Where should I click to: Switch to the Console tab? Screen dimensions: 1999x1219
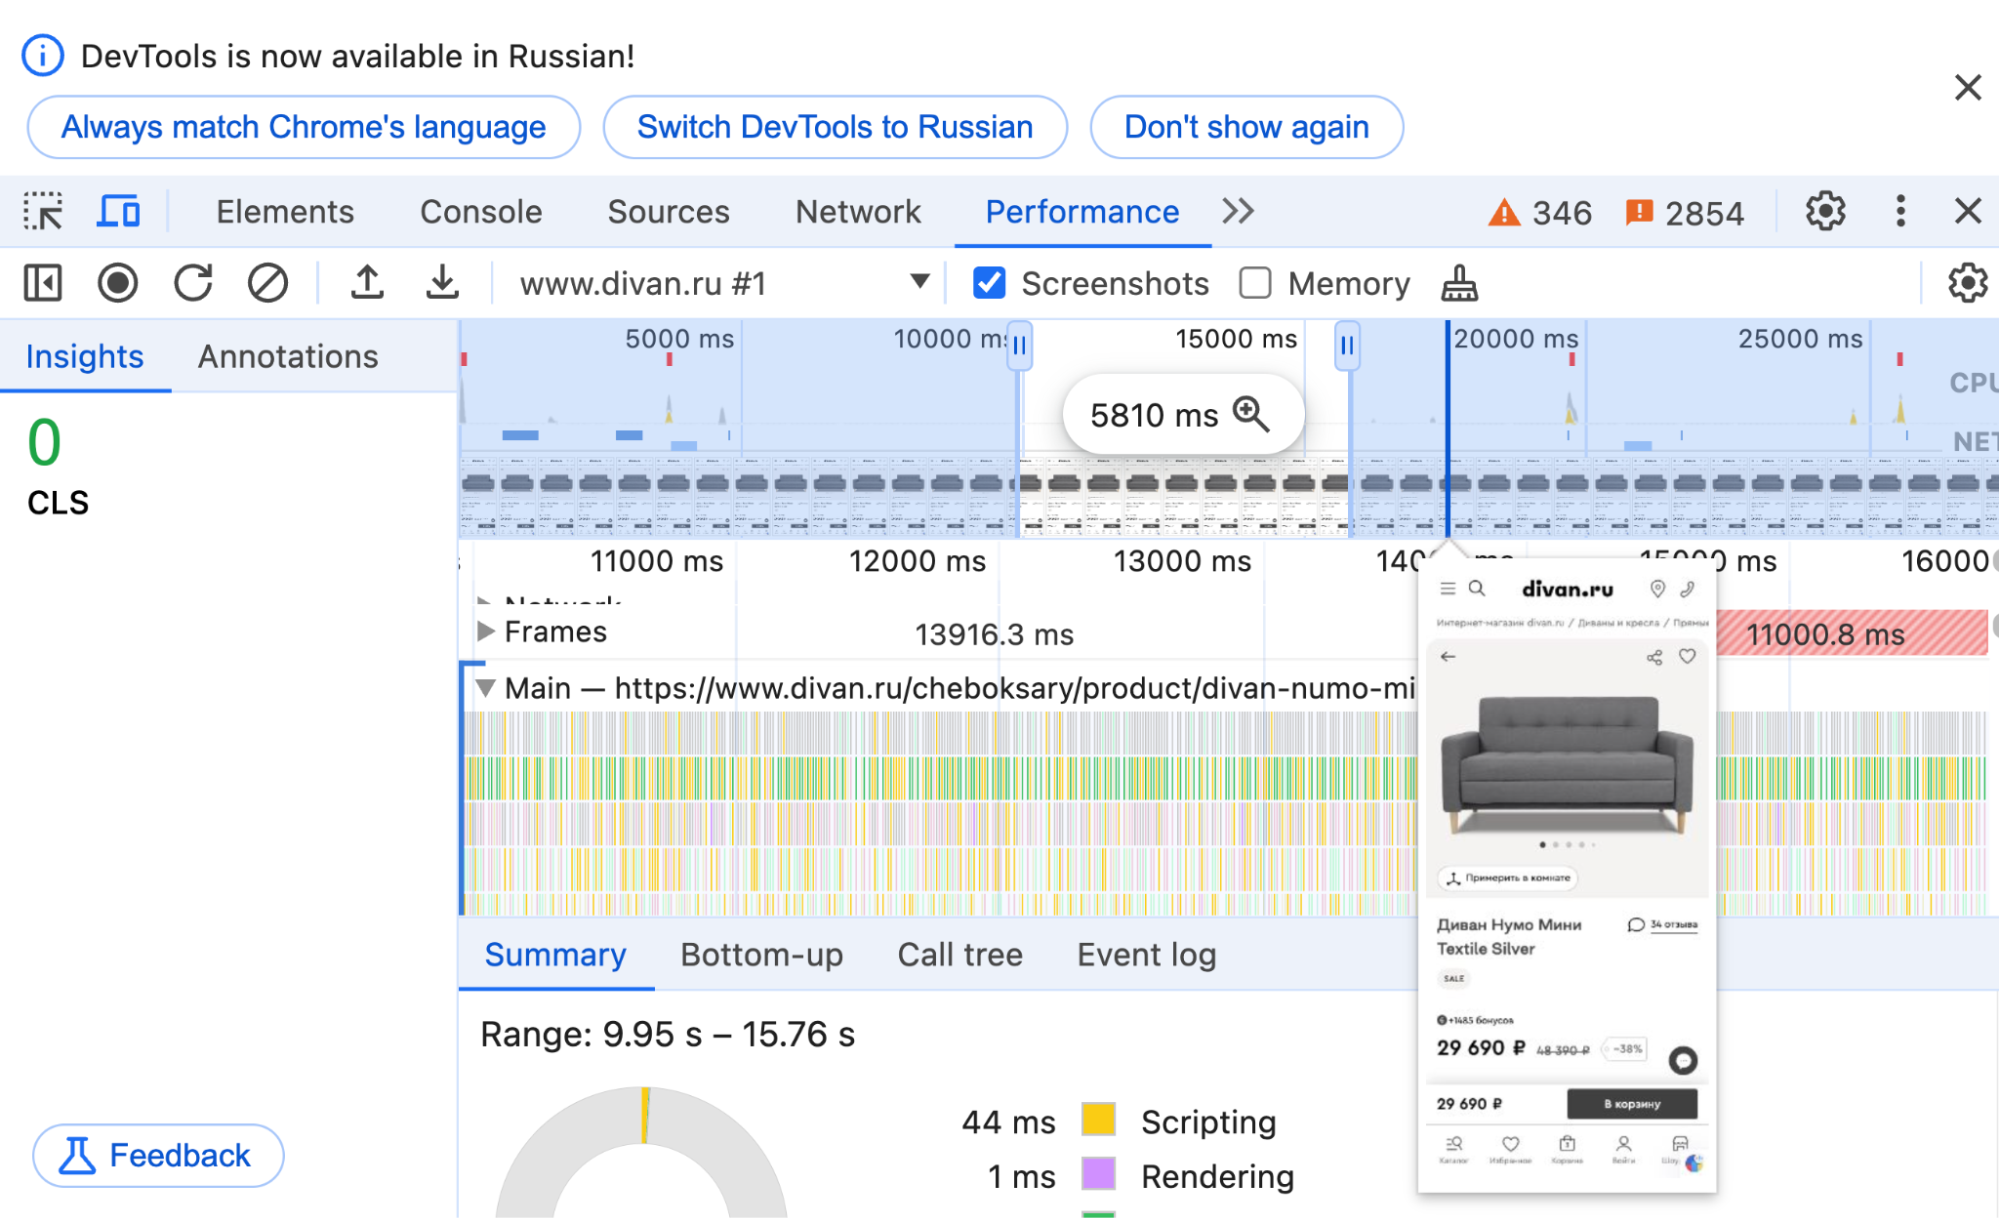(481, 212)
